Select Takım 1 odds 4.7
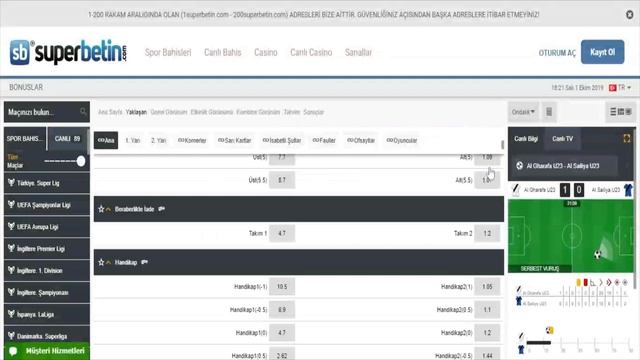This screenshot has width=640, height=360. click(282, 233)
